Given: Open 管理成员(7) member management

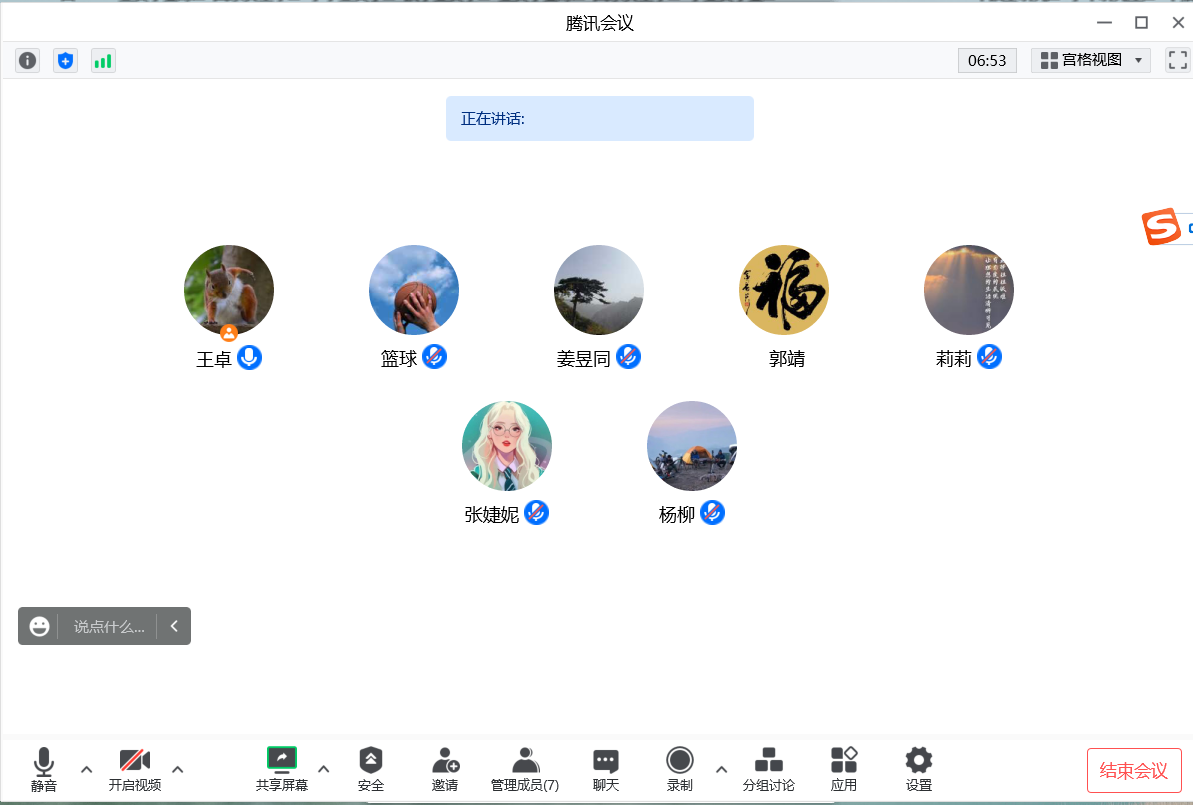Looking at the screenshot, I should point(525,768).
